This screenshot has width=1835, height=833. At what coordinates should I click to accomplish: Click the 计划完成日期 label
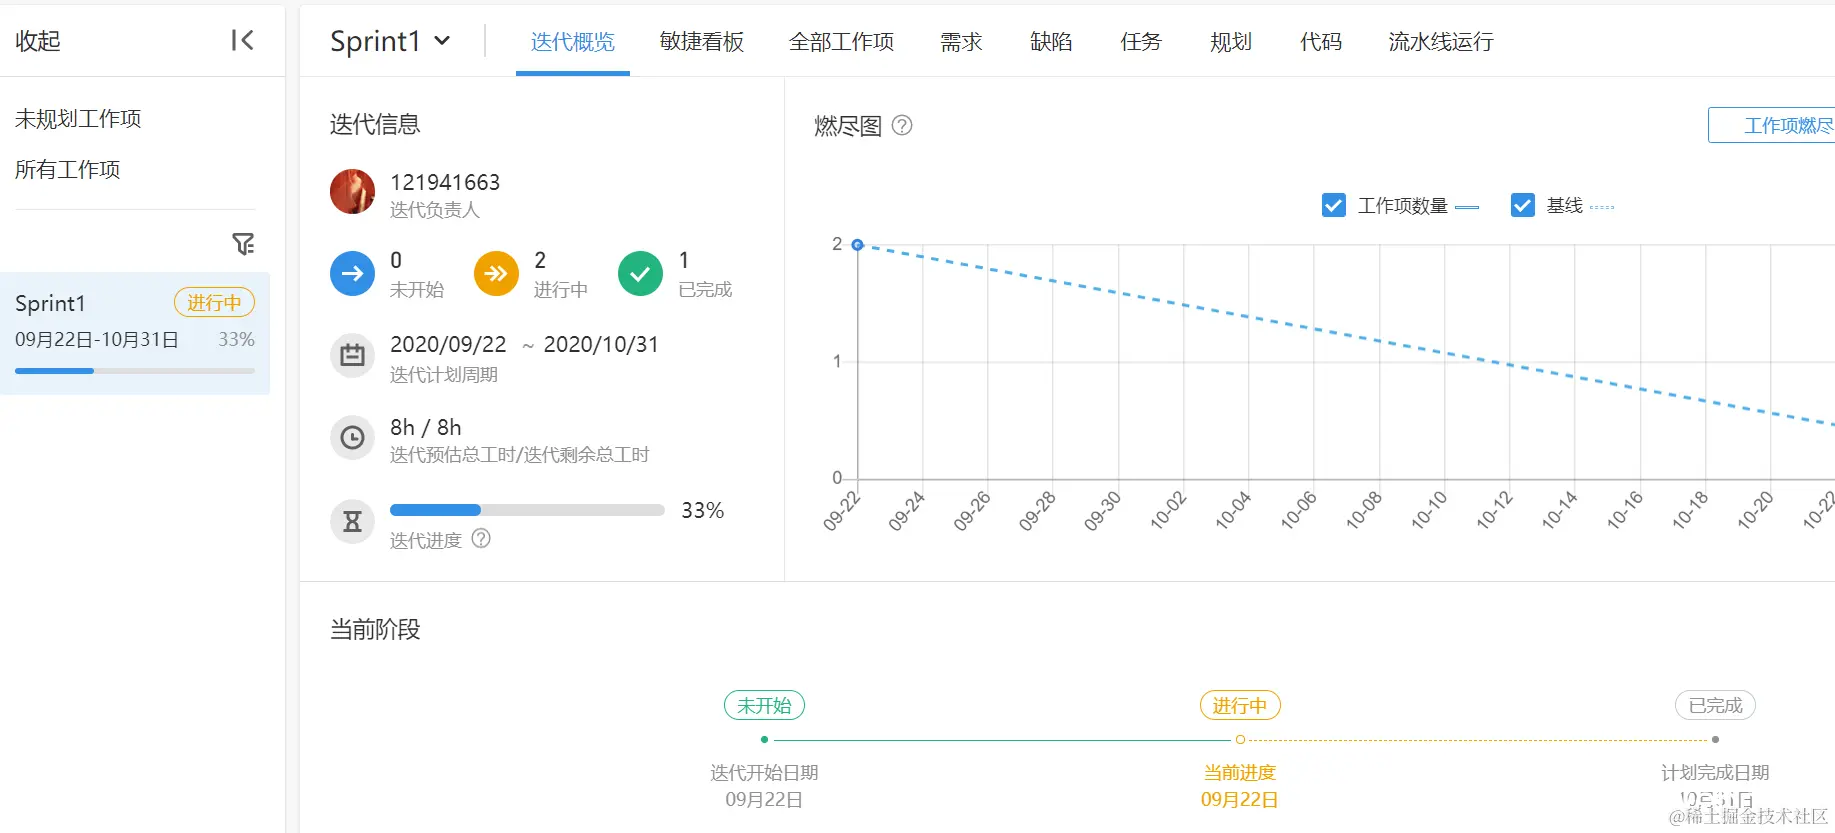click(x=1715, y=772)
